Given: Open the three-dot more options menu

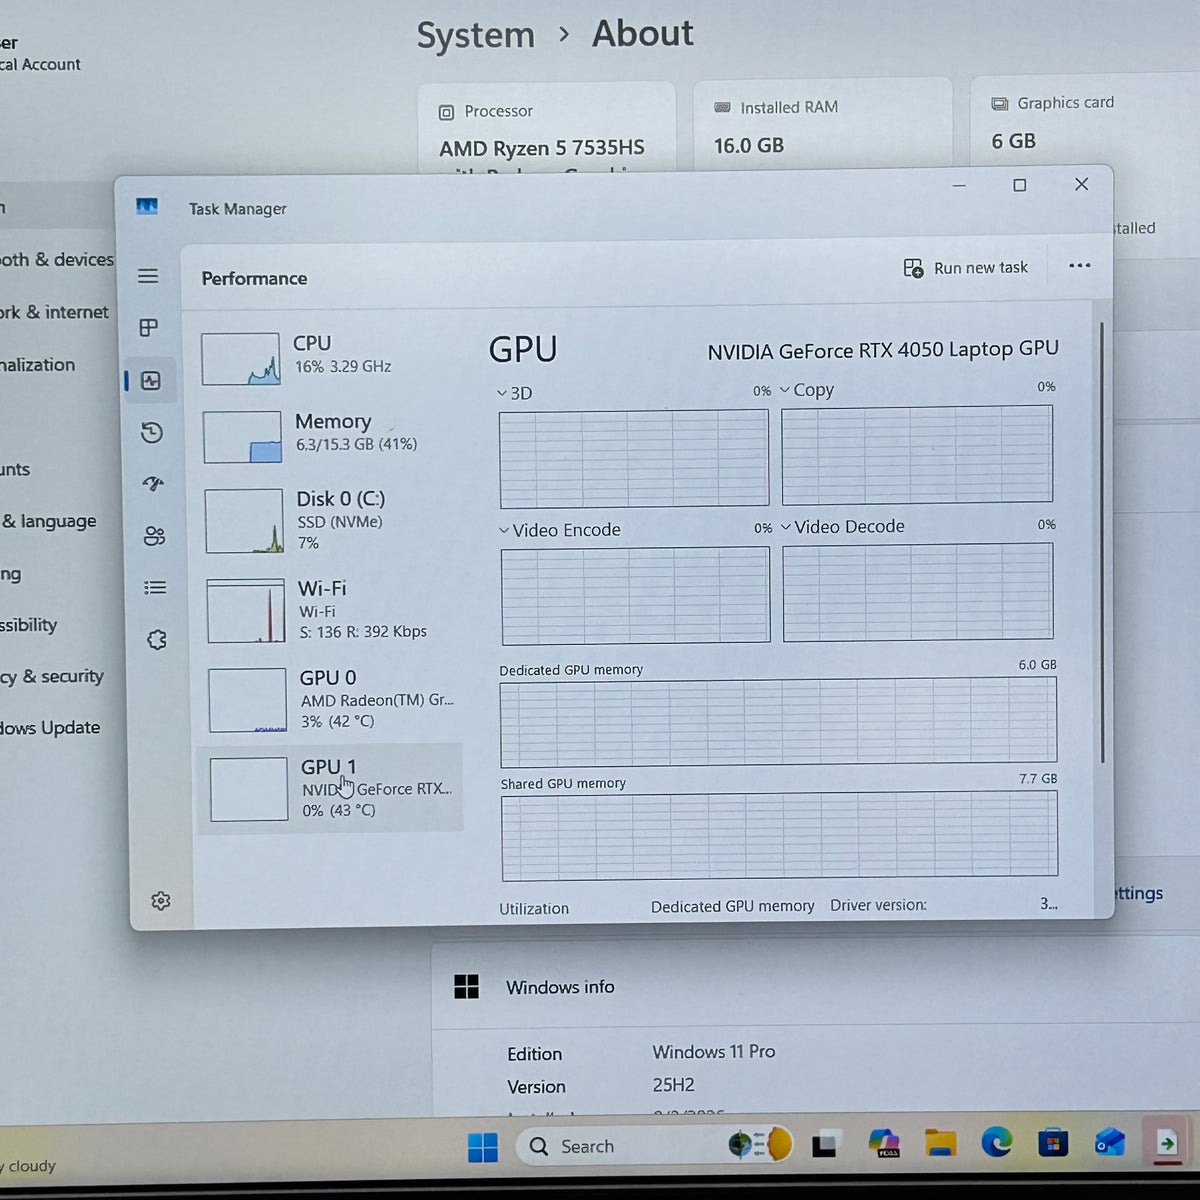Looking at the screenshot, I should click(1079, 266).
